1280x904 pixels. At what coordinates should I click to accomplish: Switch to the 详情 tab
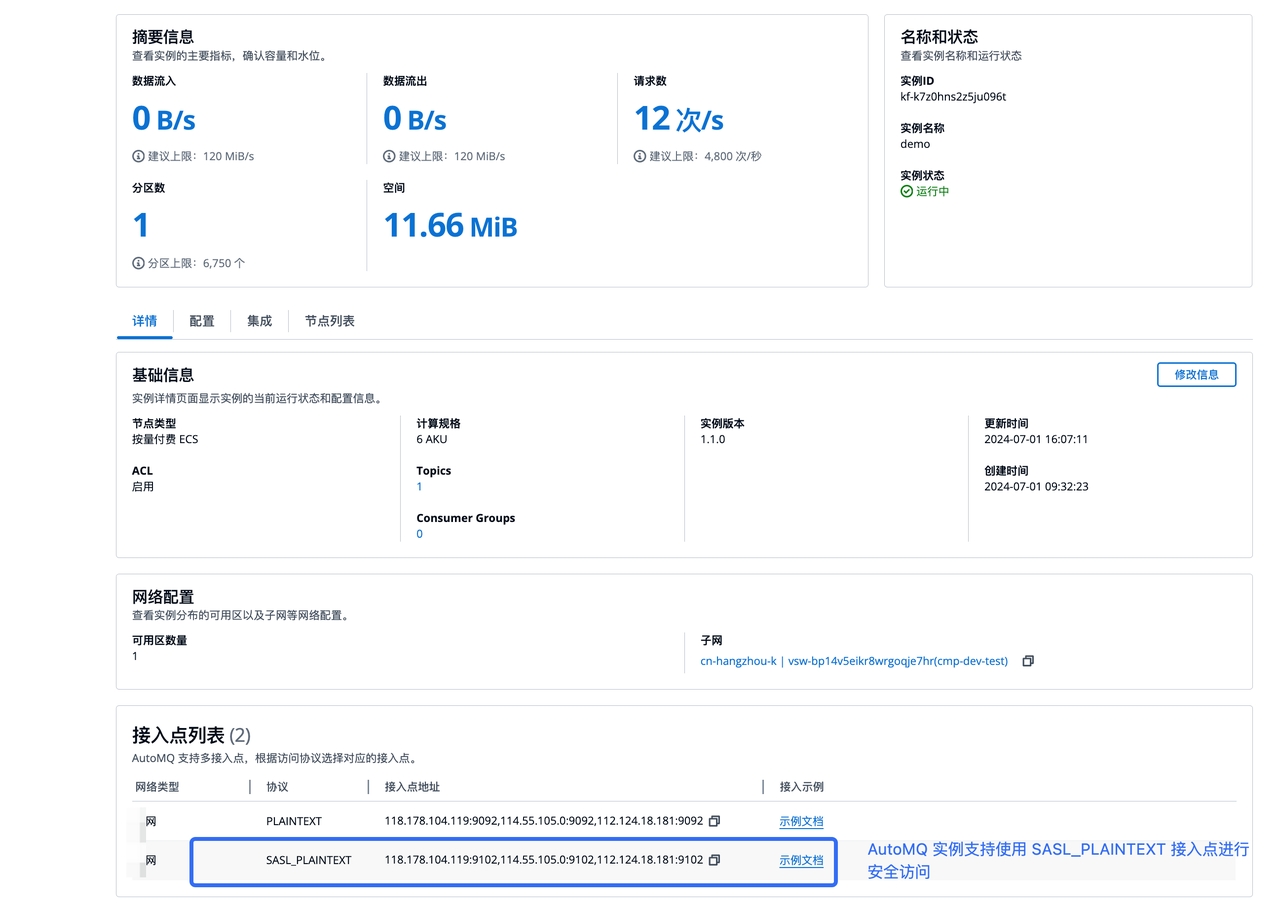pyautogui.click(x=145, y=321)
